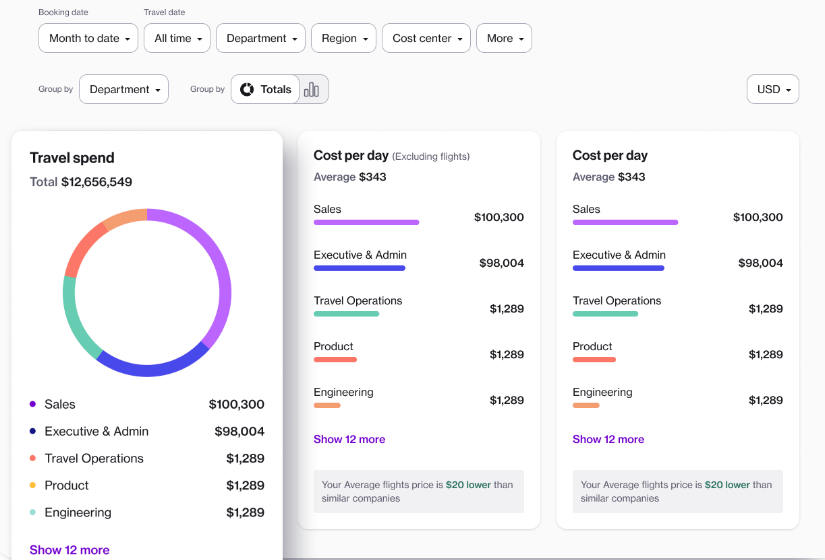Select Sales purple legend dot in Travel spend
825x560 pixels.
click(33, 404)
